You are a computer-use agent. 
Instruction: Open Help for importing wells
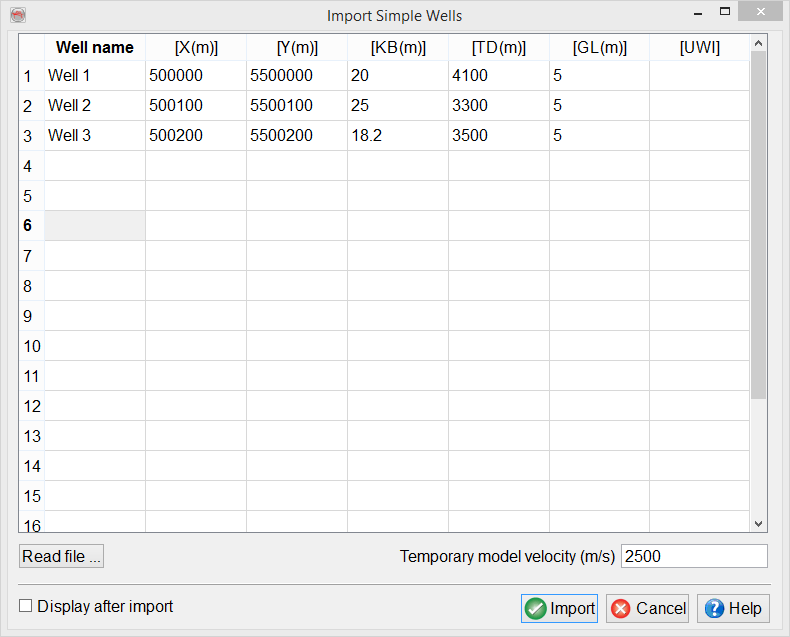pyautogui.click(x=733, y=608)
